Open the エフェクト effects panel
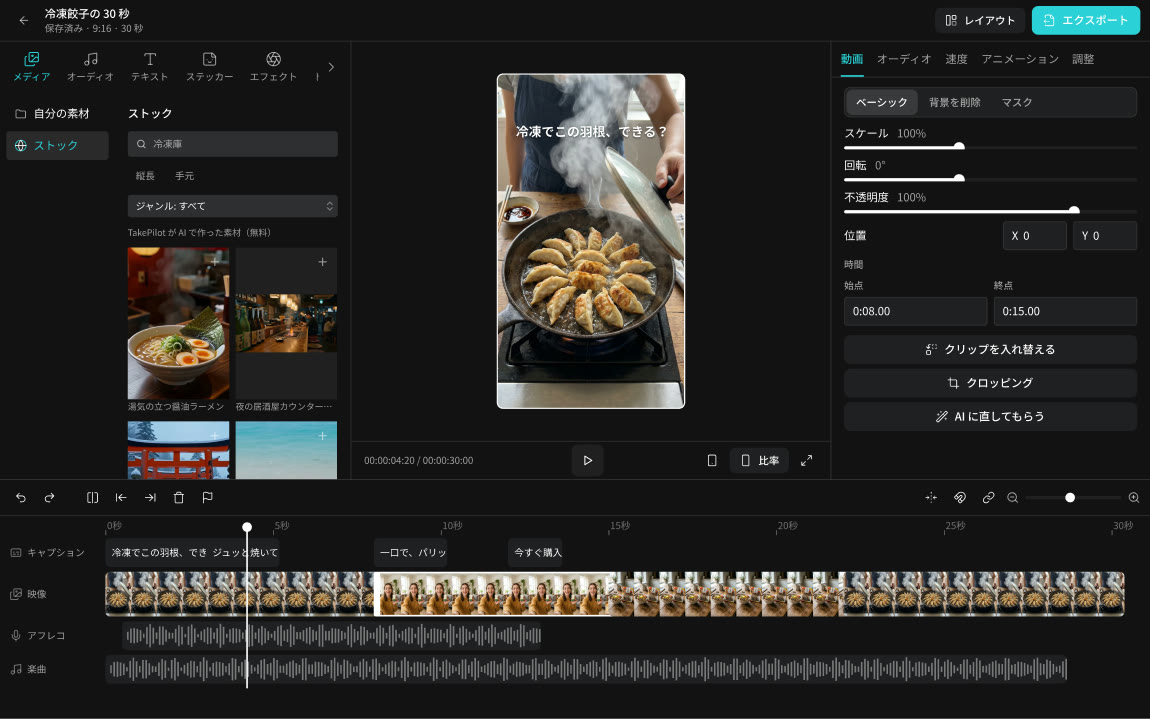This screenshot has height=719, width=1150. coord(274,66)
